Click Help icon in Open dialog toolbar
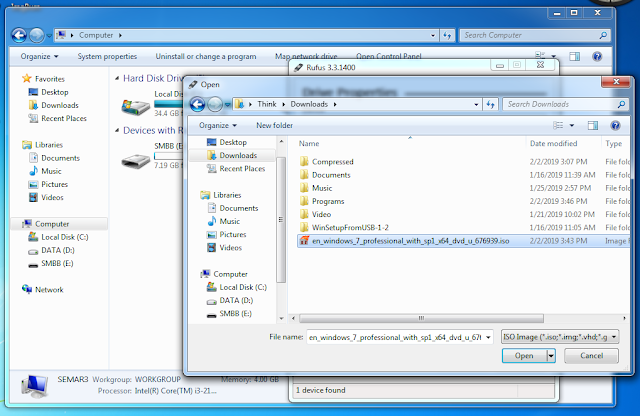Image resolution: width=640 pixels, height=416 pixels. tap(615, 125)
